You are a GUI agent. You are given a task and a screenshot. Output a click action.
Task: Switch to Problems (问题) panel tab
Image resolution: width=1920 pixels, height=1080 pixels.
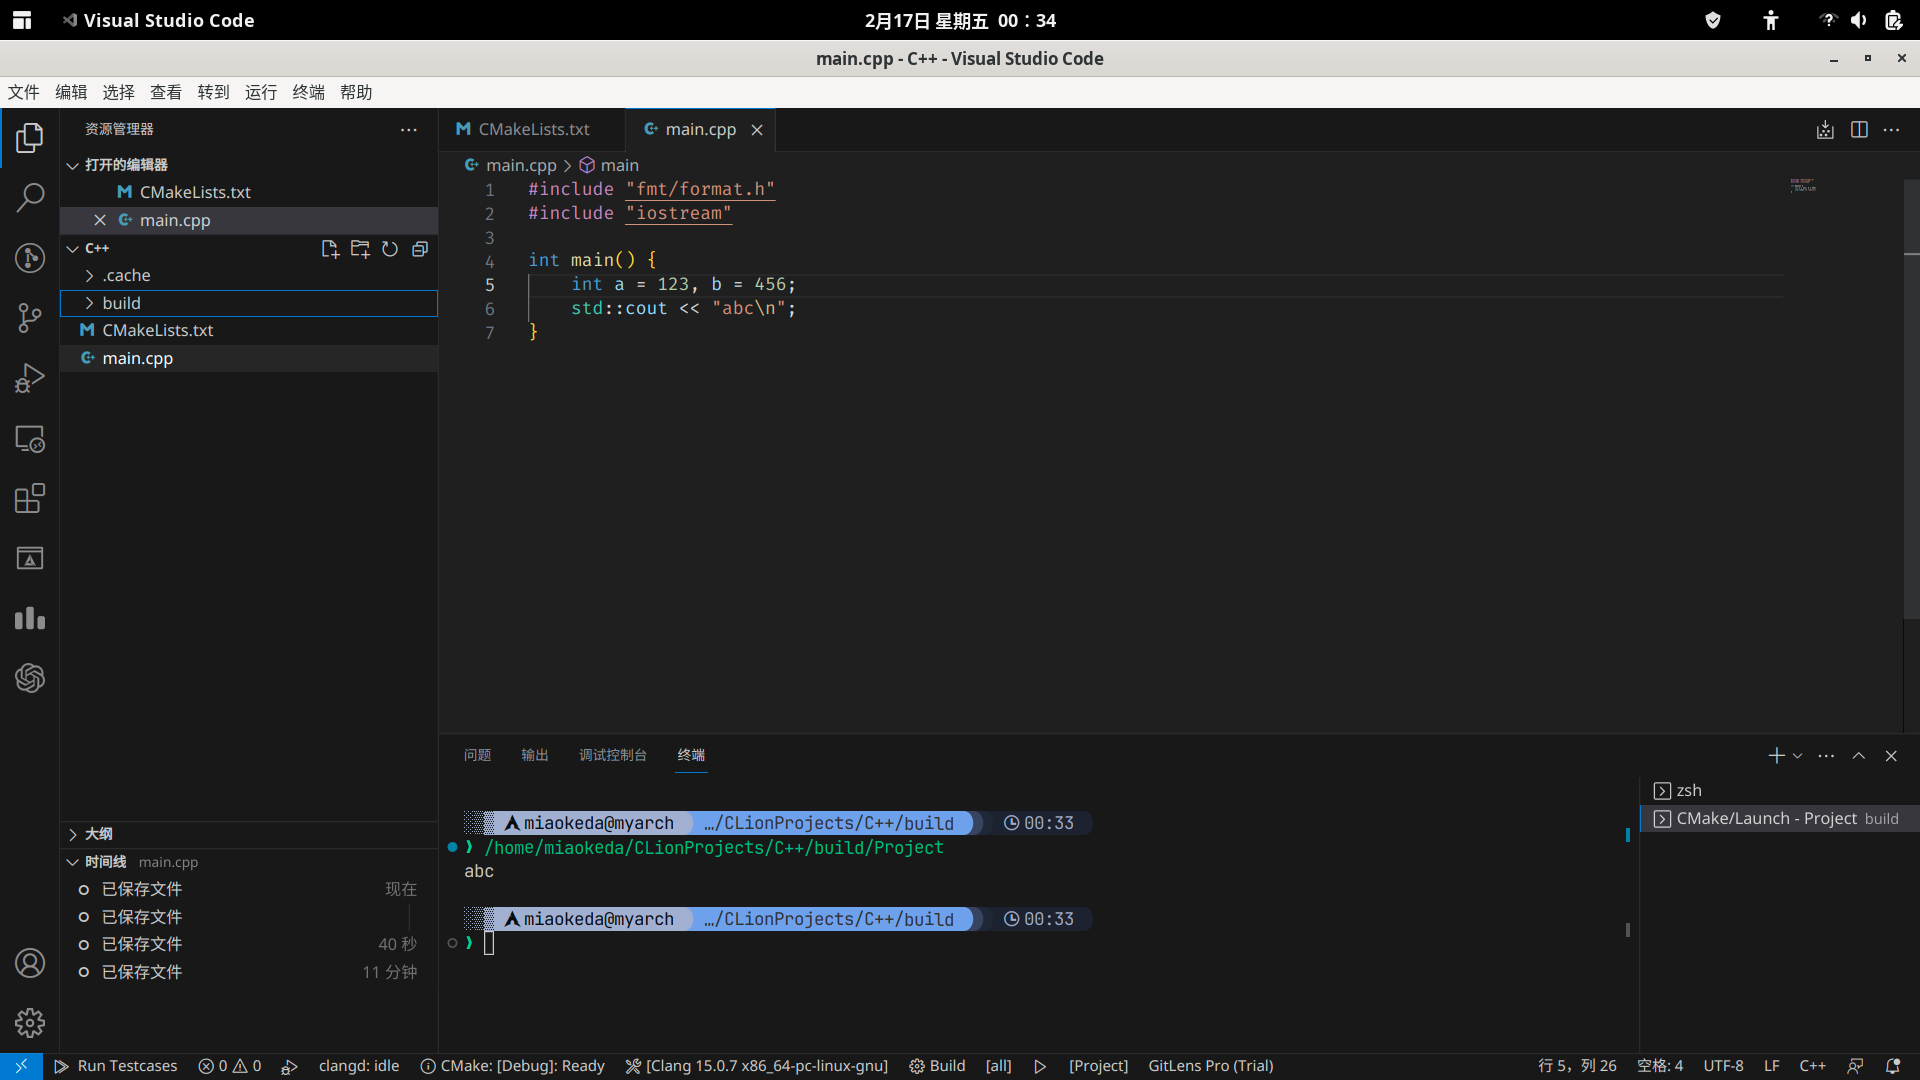point(477,755)
